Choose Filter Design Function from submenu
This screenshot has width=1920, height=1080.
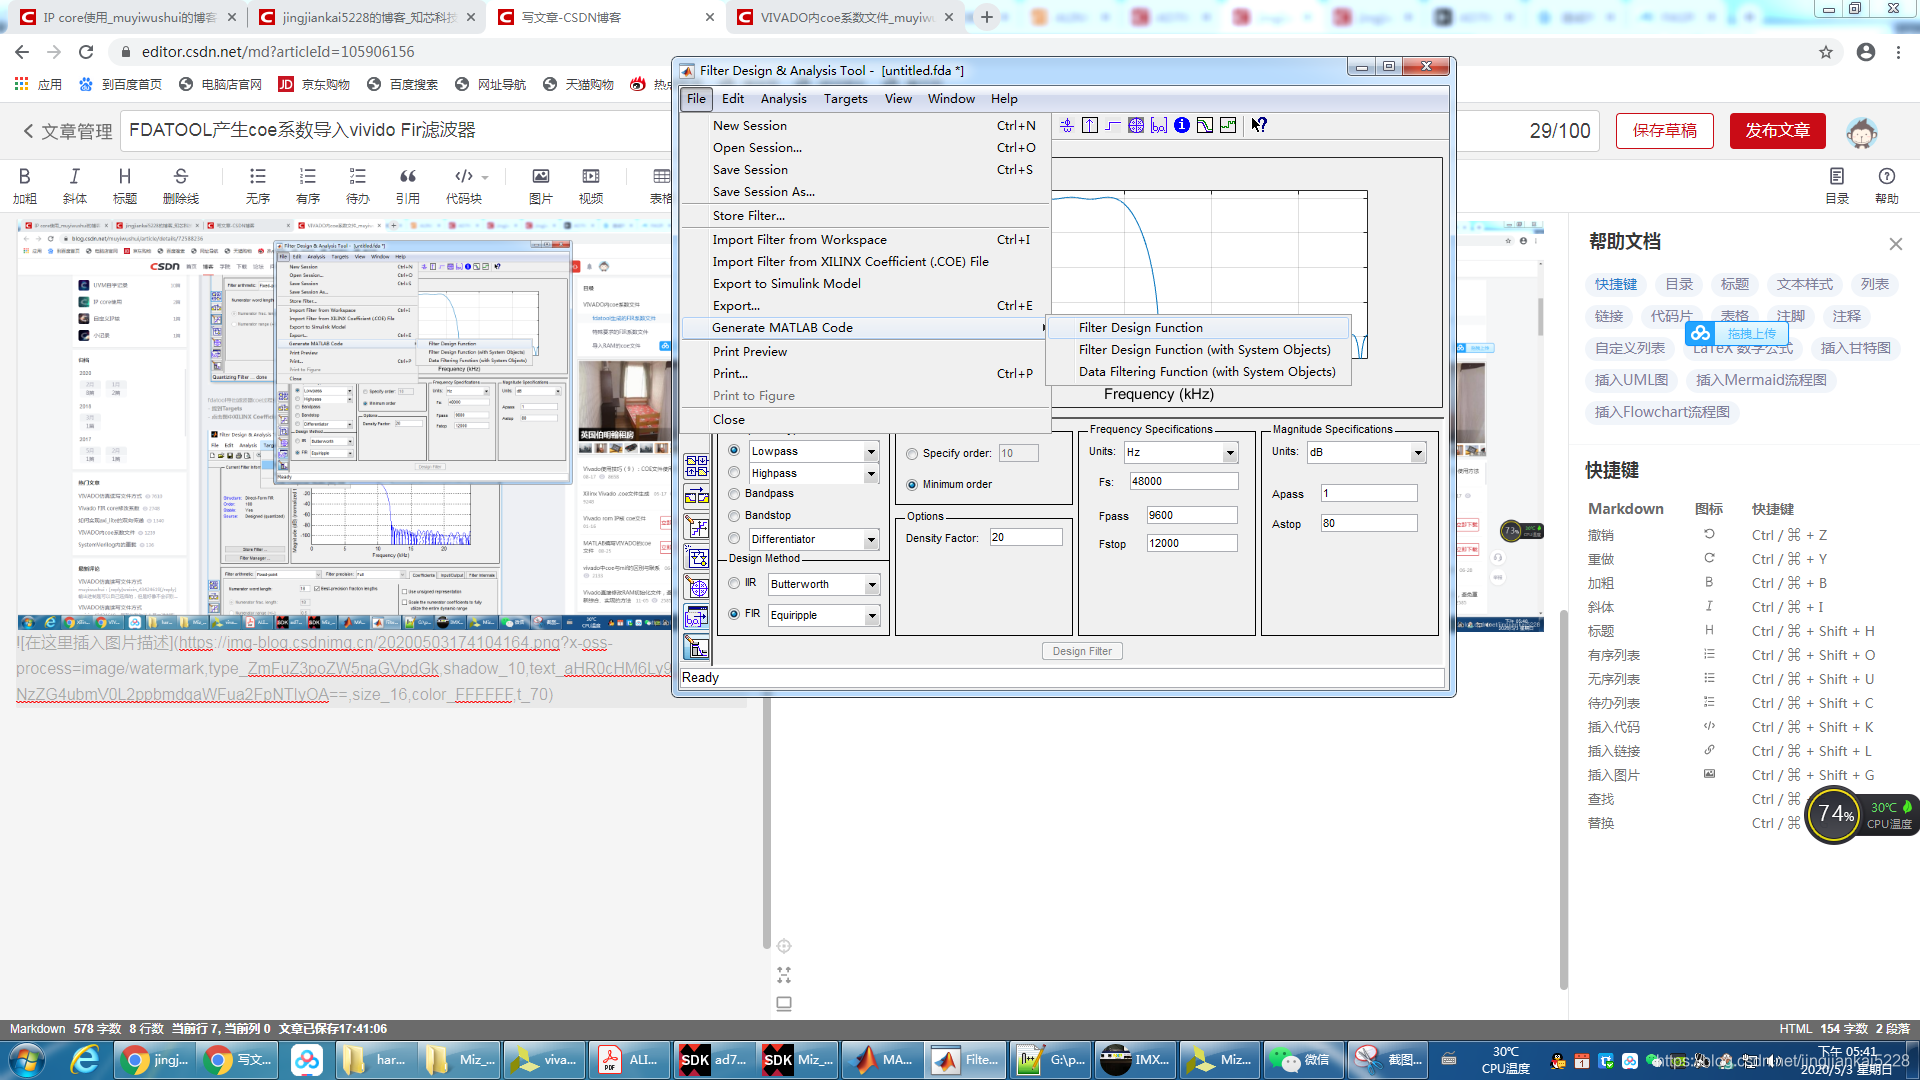pyautogui.click(x=1141, y=327)
